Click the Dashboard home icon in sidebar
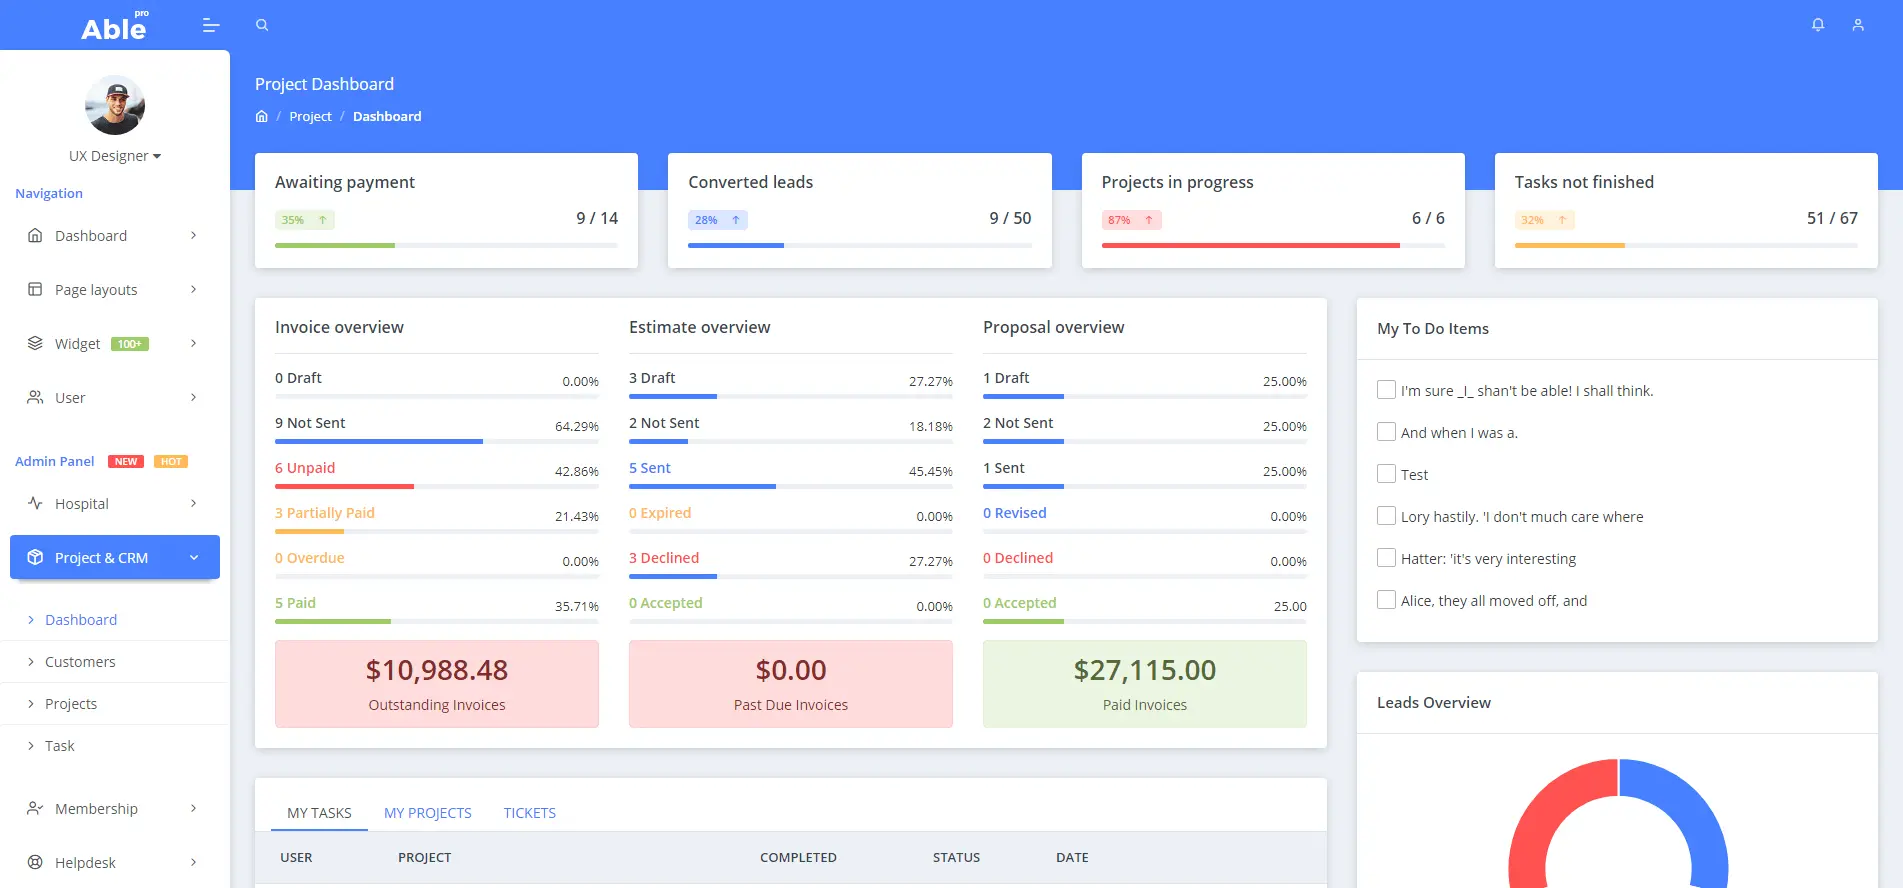This screenshot has width=1903, height=888. coord(35,235)
